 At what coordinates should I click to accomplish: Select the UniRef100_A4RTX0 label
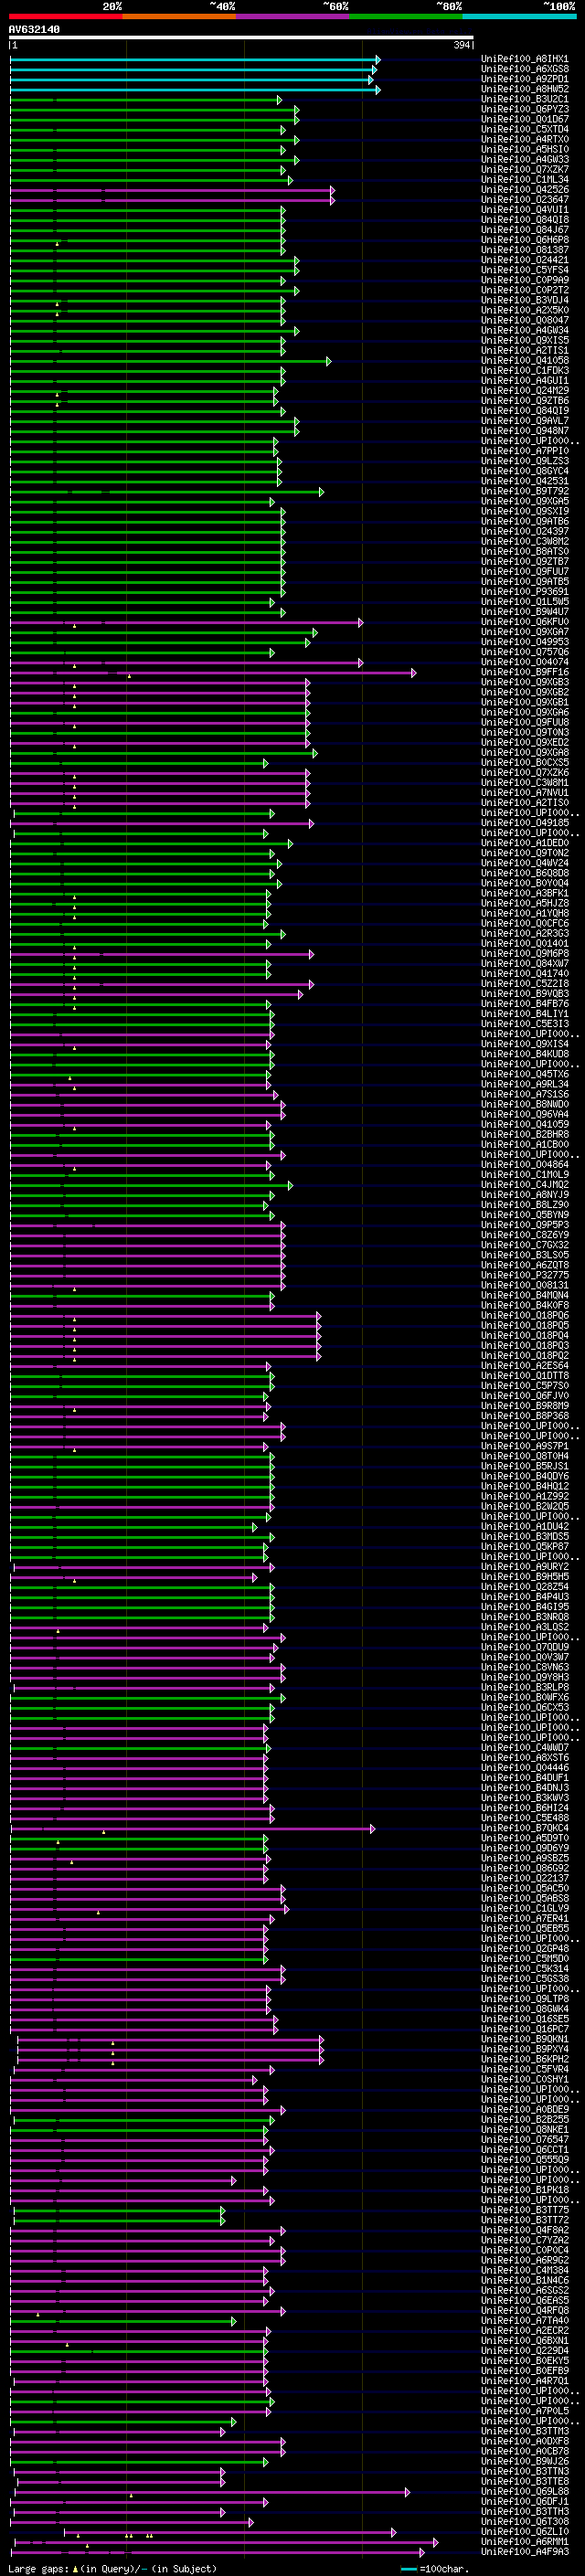click(525, 140)
